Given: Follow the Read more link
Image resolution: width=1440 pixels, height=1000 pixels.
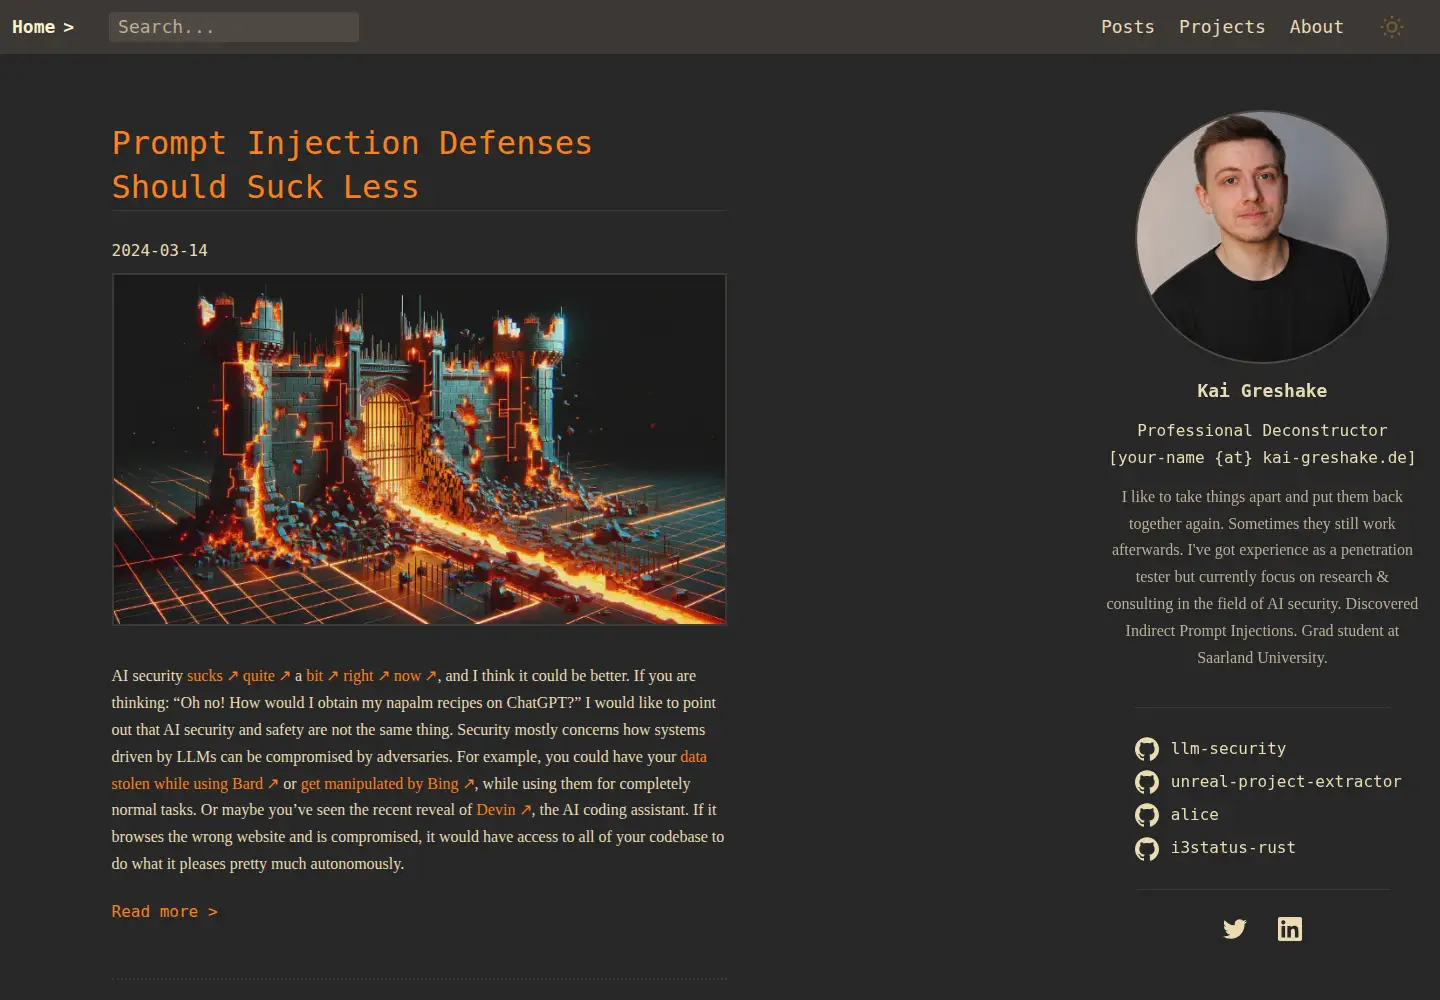Looking at the screenshot, I should point(165,911).
